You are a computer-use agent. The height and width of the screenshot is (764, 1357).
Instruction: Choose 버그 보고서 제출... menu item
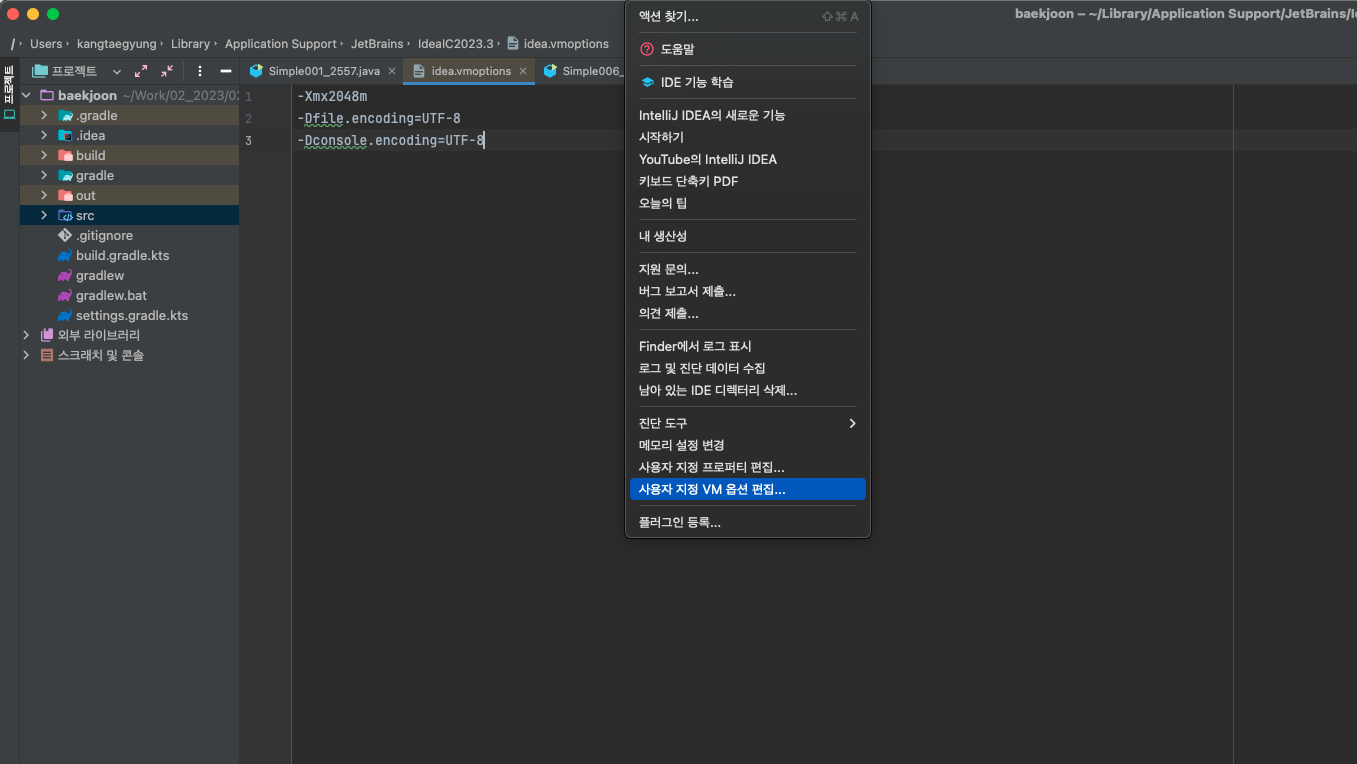pos(748,291)
